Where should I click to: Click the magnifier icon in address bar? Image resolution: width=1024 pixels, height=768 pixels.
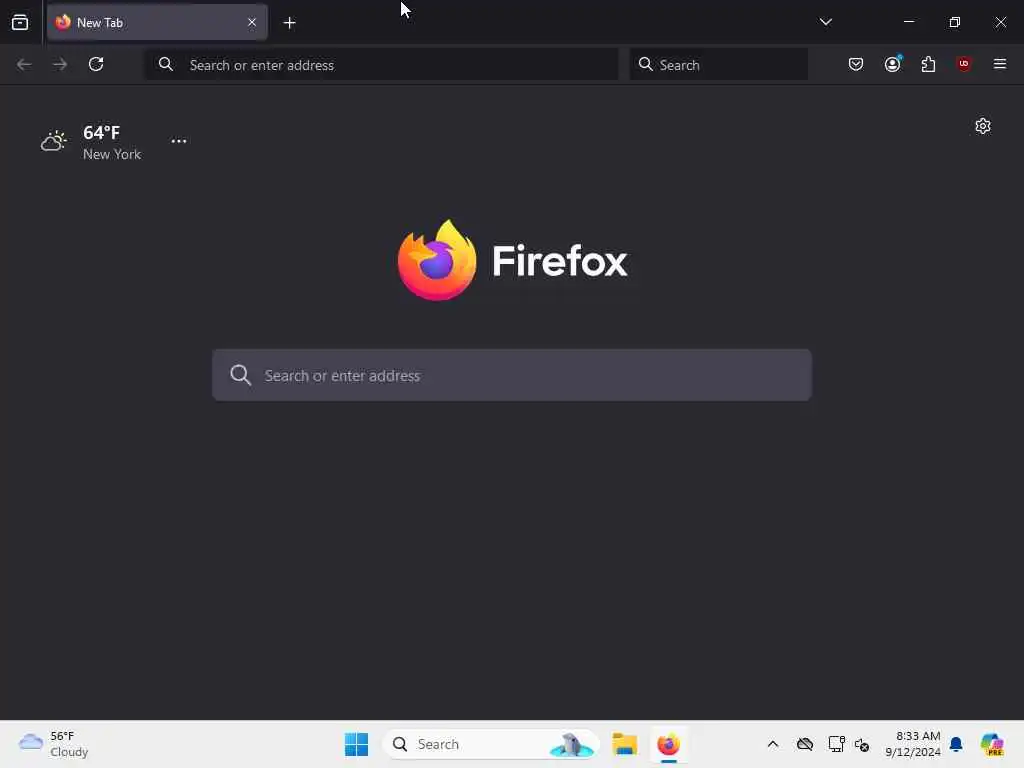click(x=166, y=64)
